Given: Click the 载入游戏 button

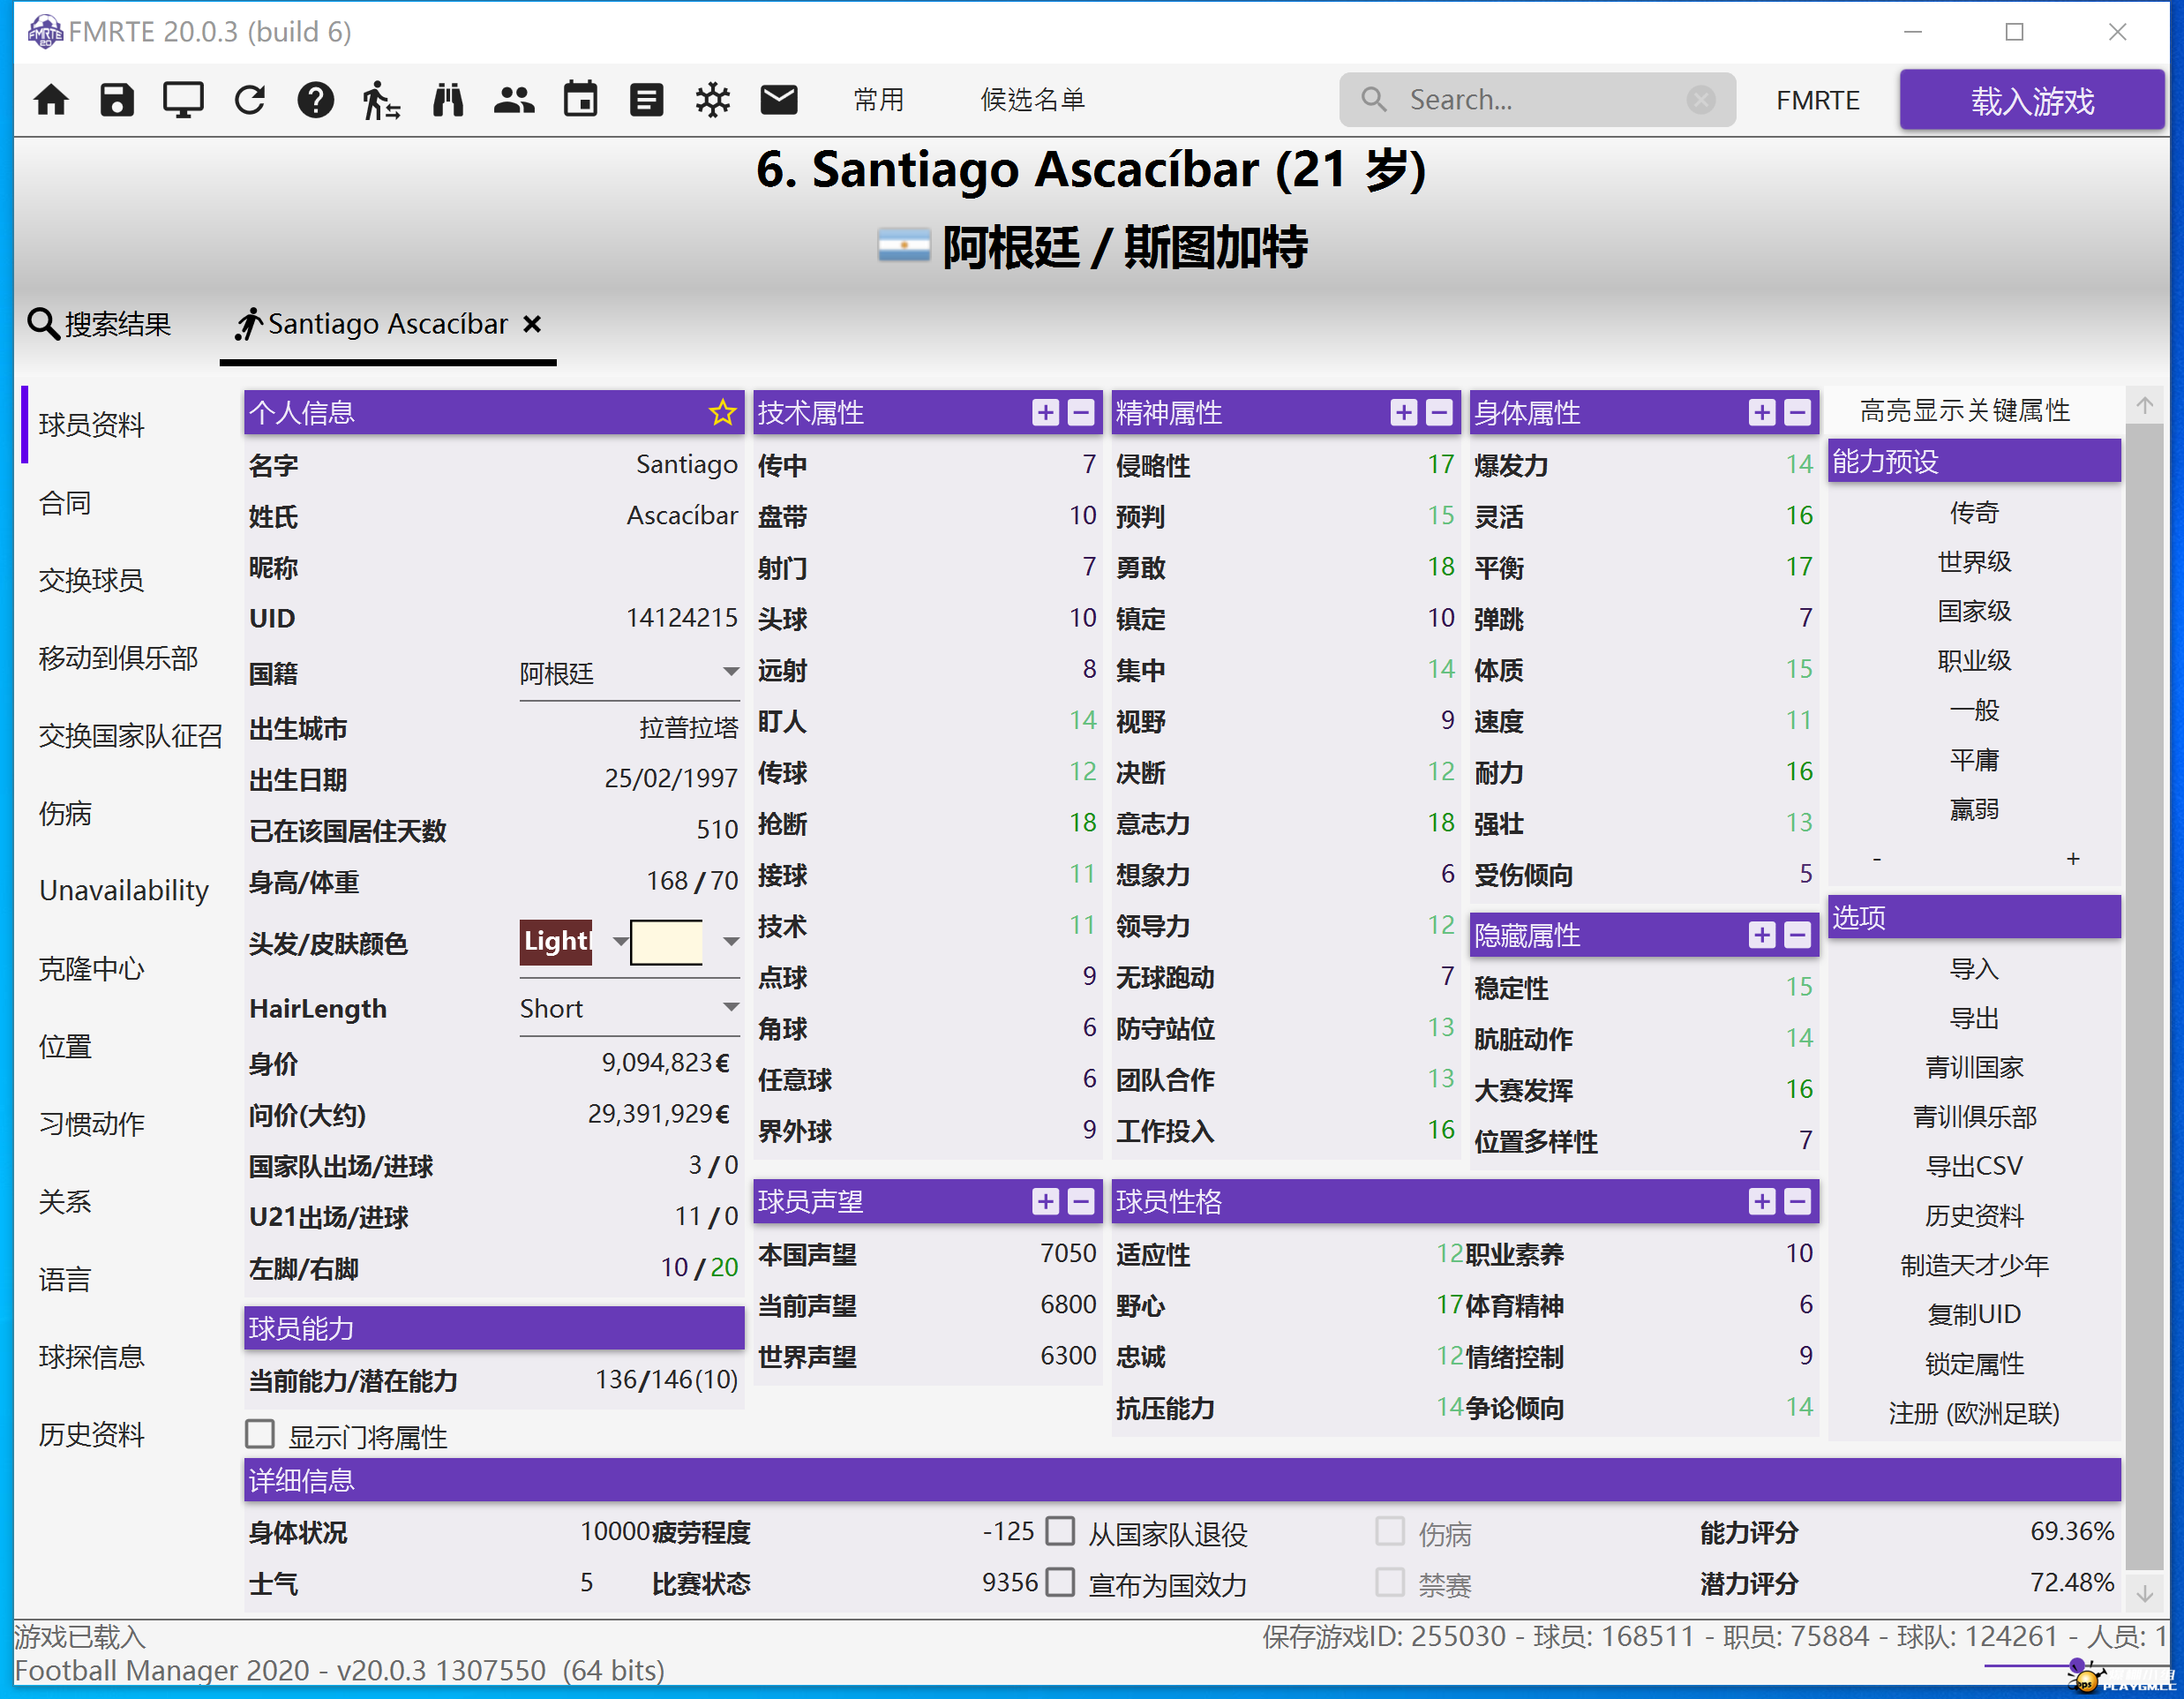Looking at the screenshot, I should [x=2031, y=100].
